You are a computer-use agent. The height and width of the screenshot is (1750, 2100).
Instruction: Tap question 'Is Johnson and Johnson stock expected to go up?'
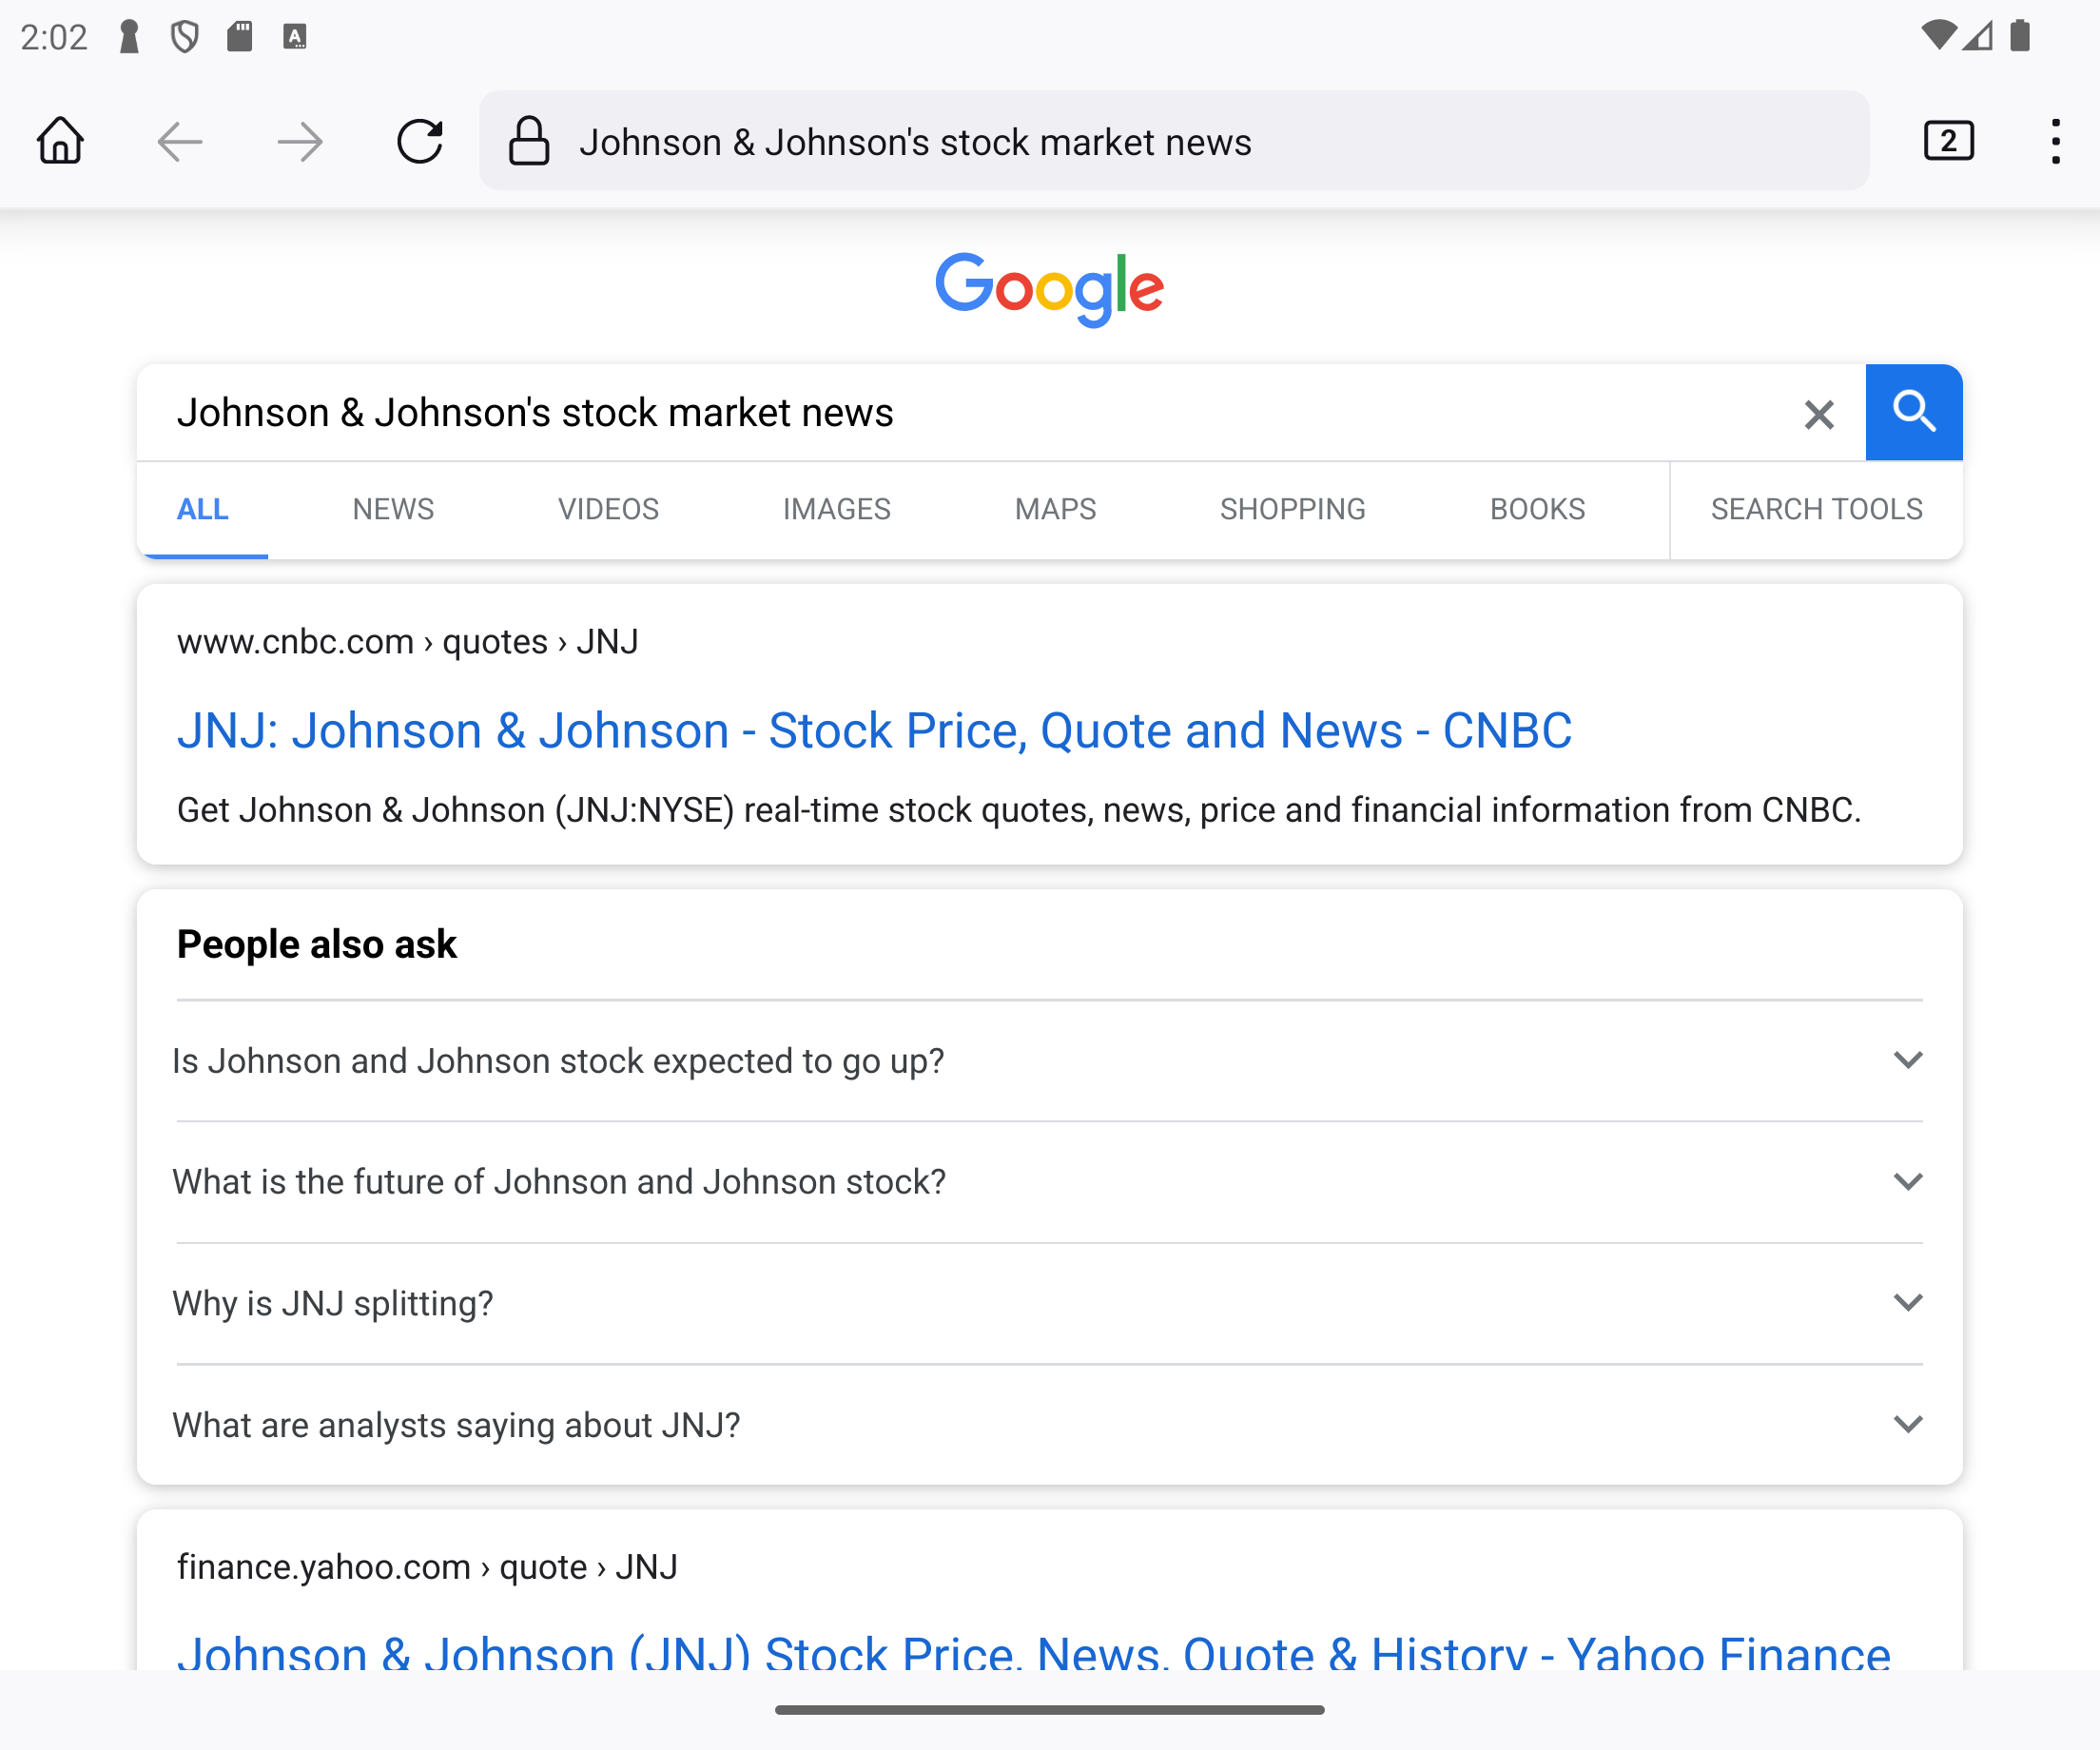pyautogui.click(x=558, y=1061)
